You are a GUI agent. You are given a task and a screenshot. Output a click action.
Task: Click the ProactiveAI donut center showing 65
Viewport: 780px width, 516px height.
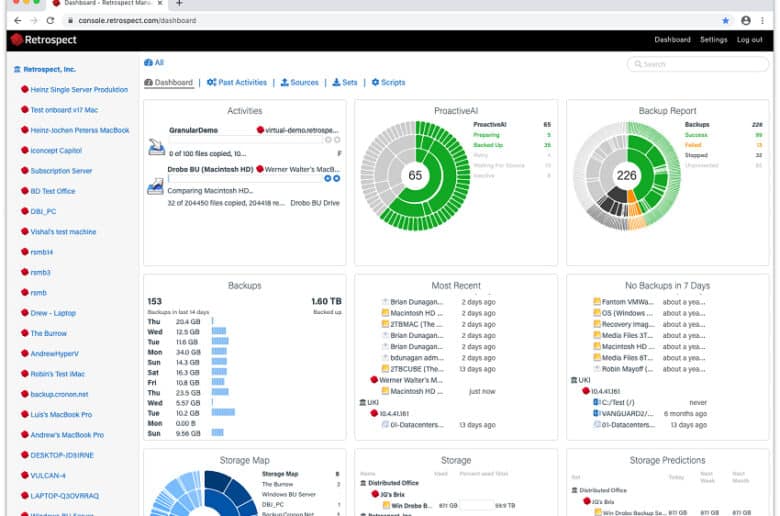(415, 176)
